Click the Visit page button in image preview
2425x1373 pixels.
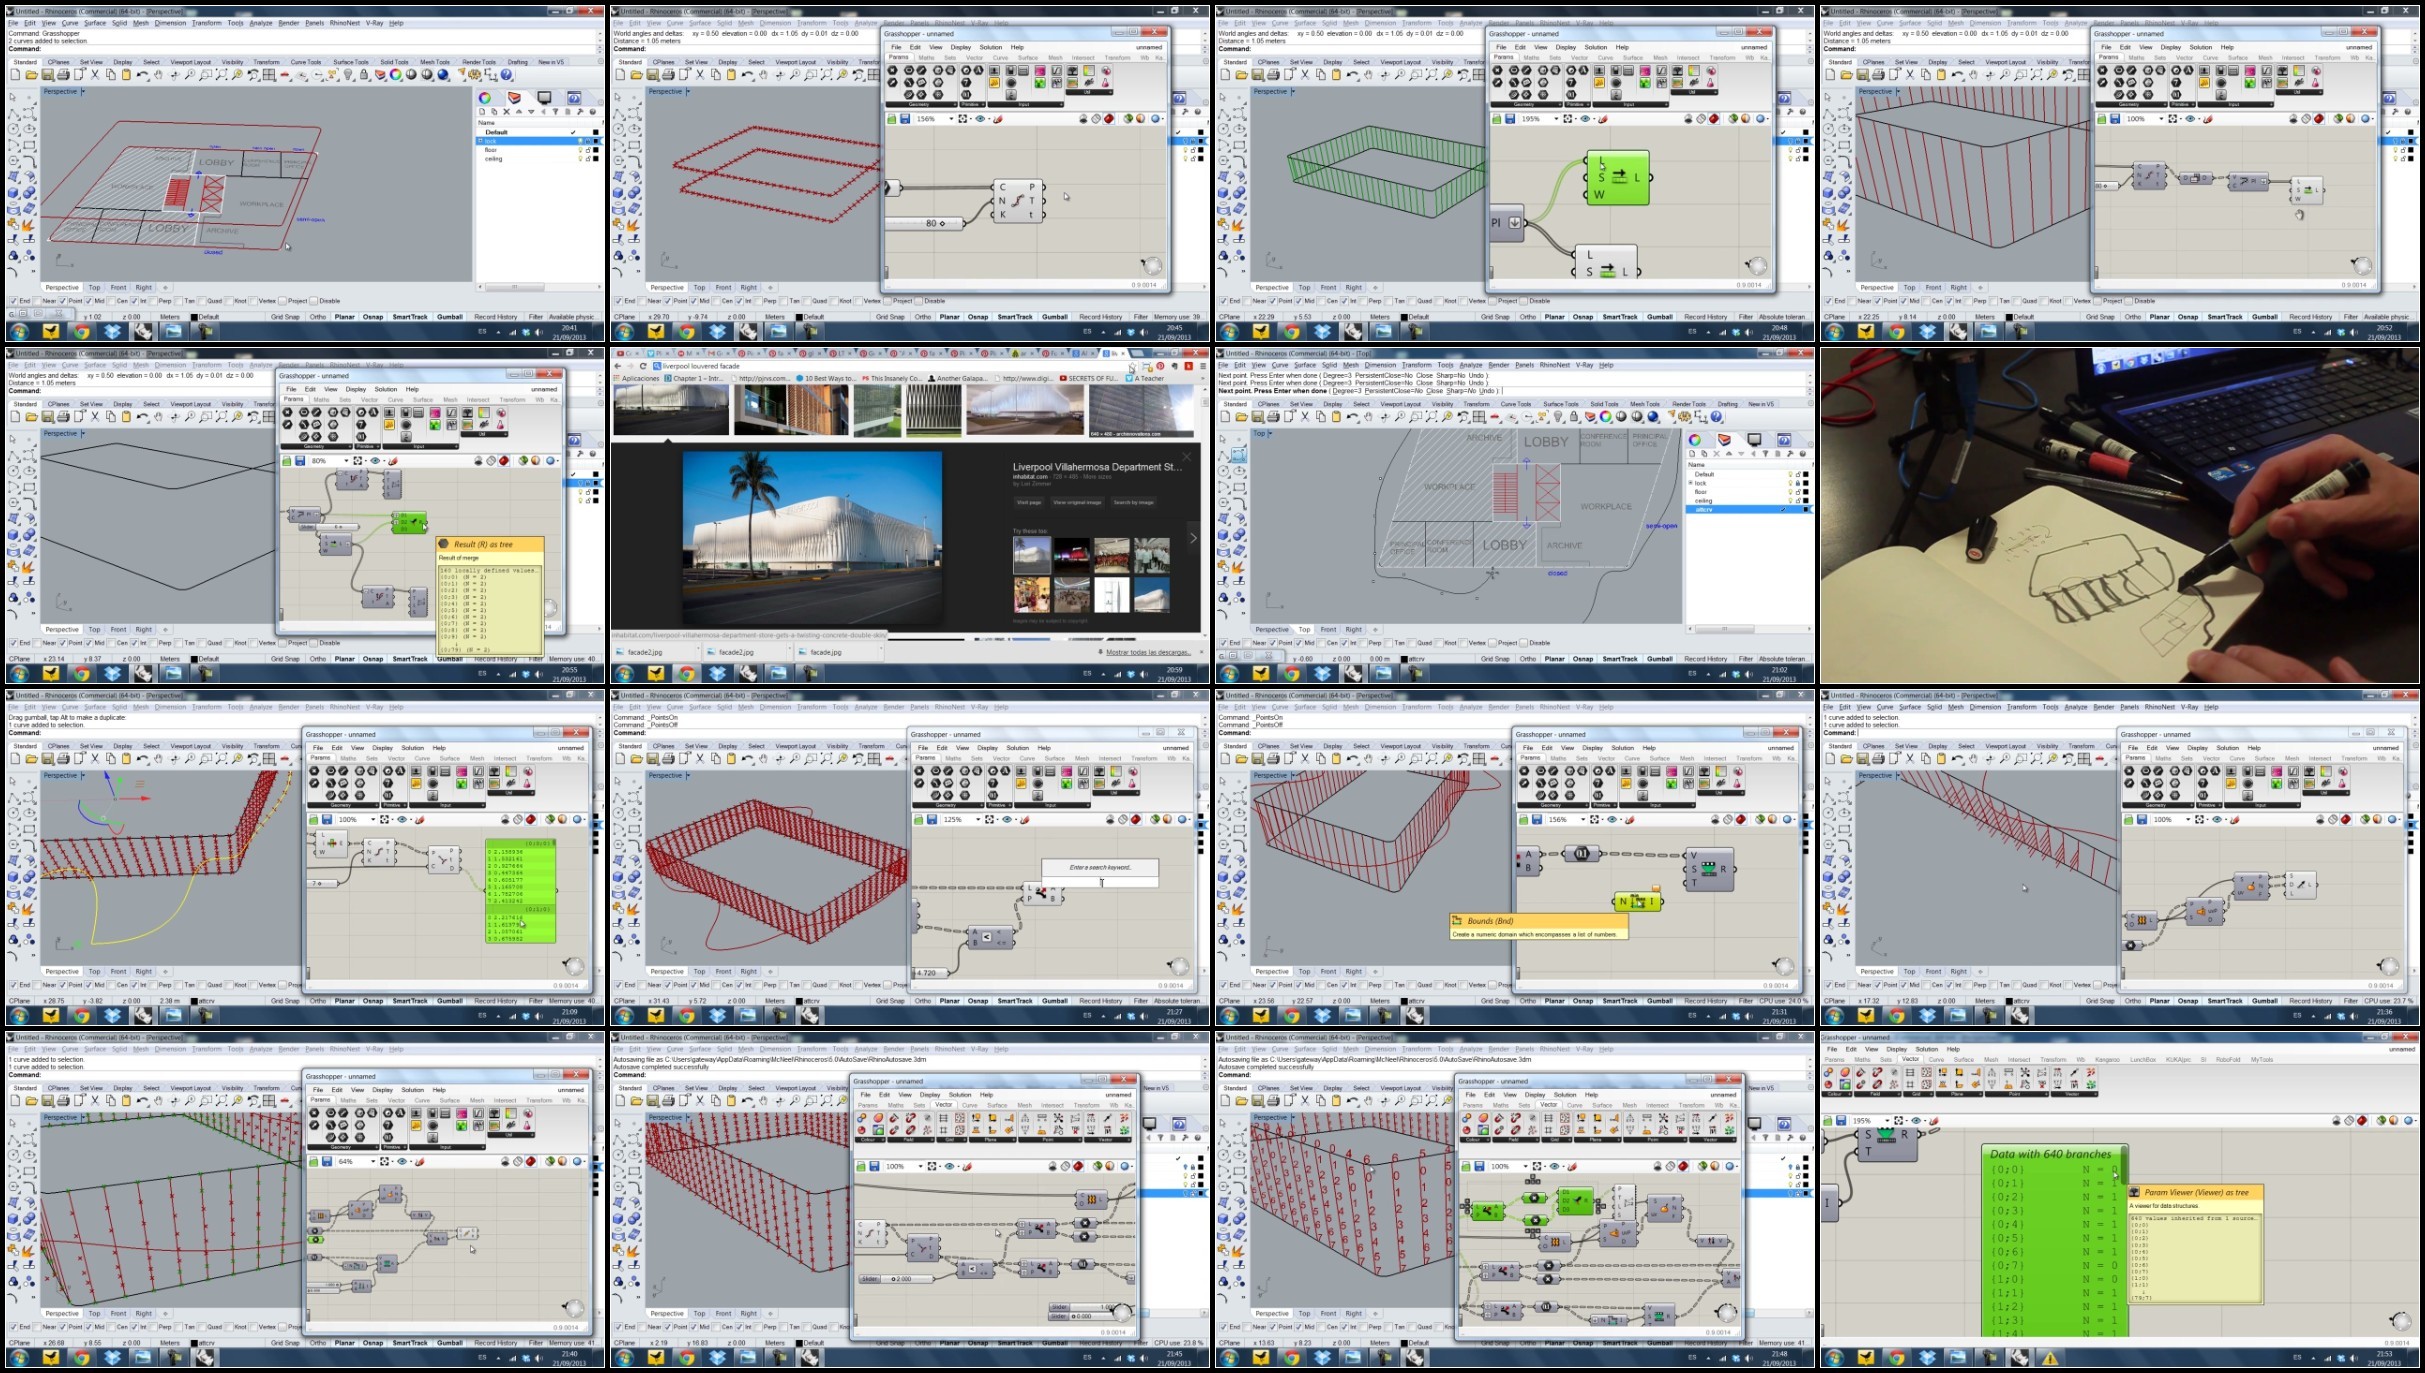pos(1029,503)
